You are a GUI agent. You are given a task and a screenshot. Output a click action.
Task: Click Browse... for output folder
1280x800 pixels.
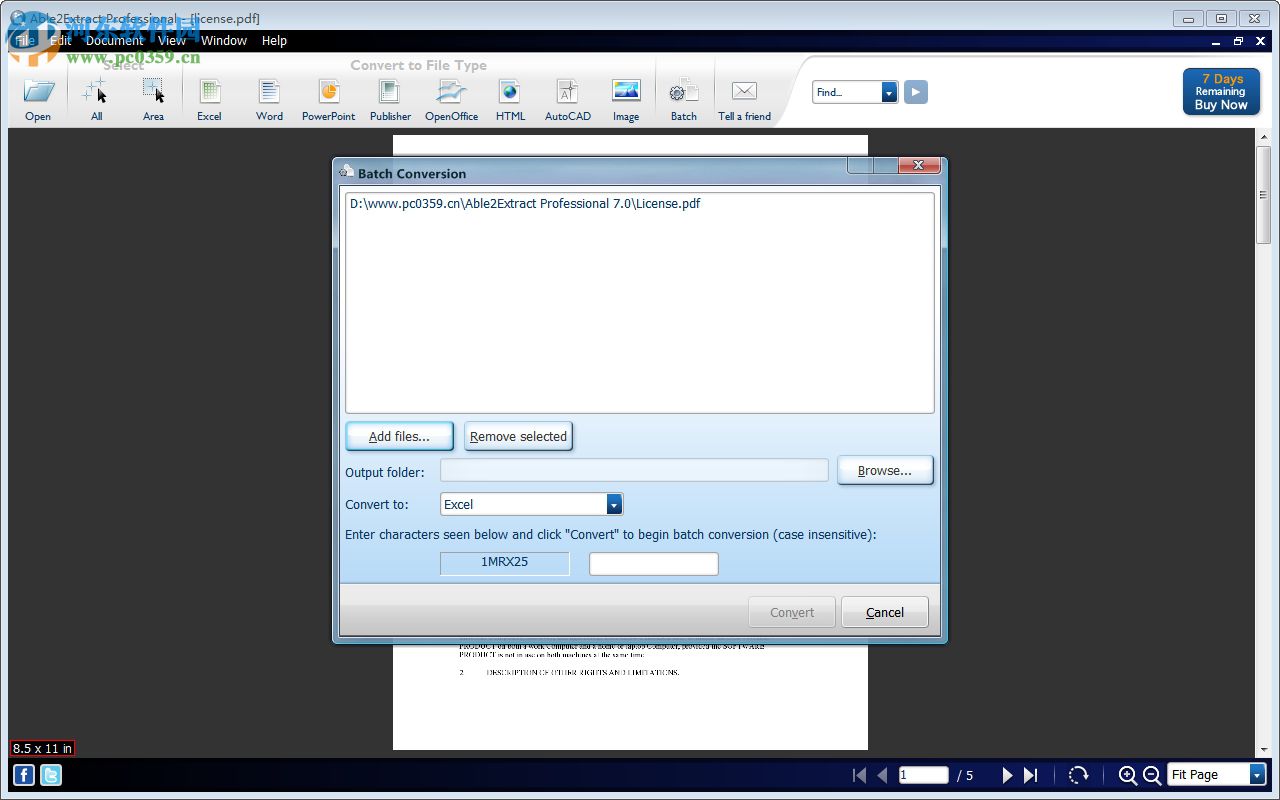tap(885, 470)
